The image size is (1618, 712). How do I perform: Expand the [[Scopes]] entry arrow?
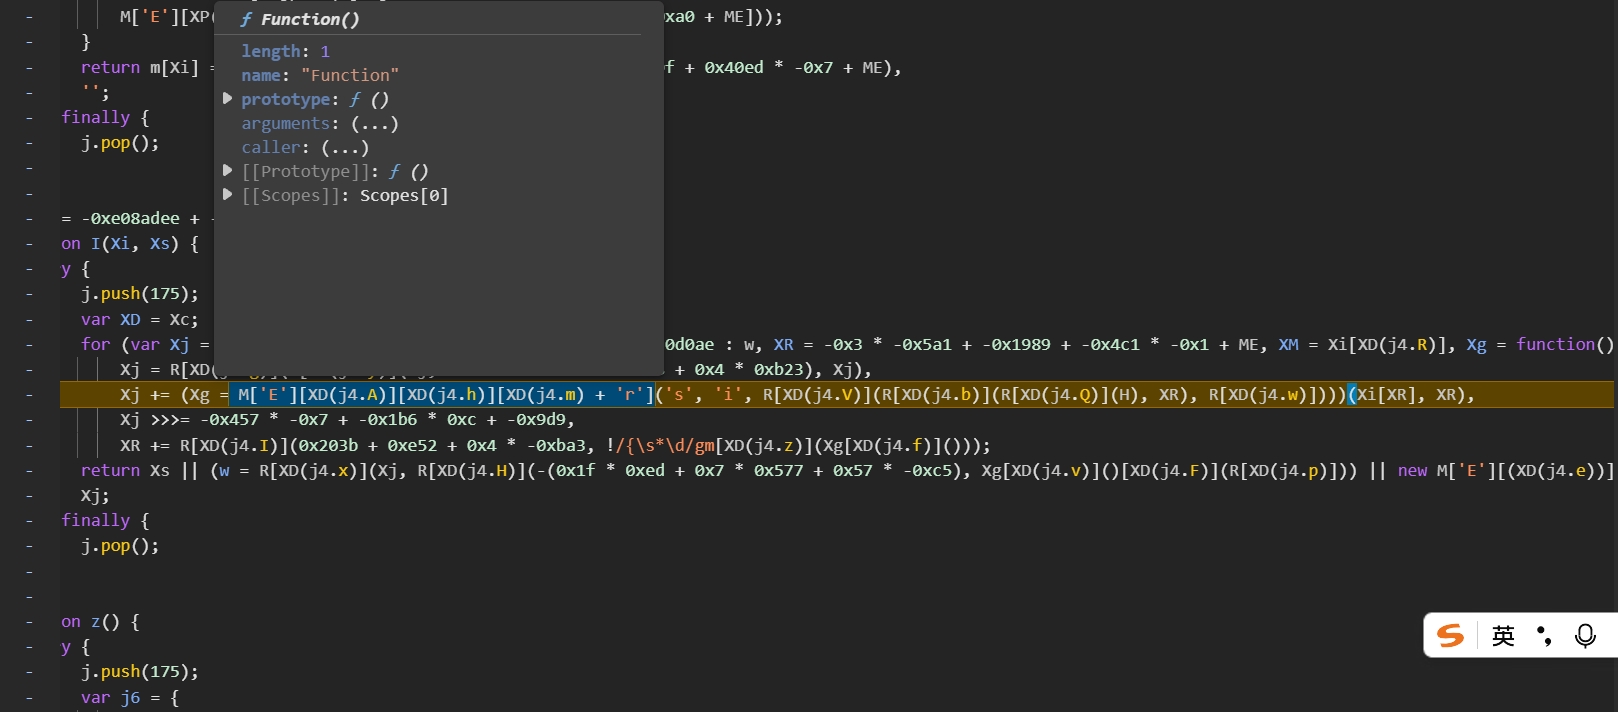coord(228,195)
